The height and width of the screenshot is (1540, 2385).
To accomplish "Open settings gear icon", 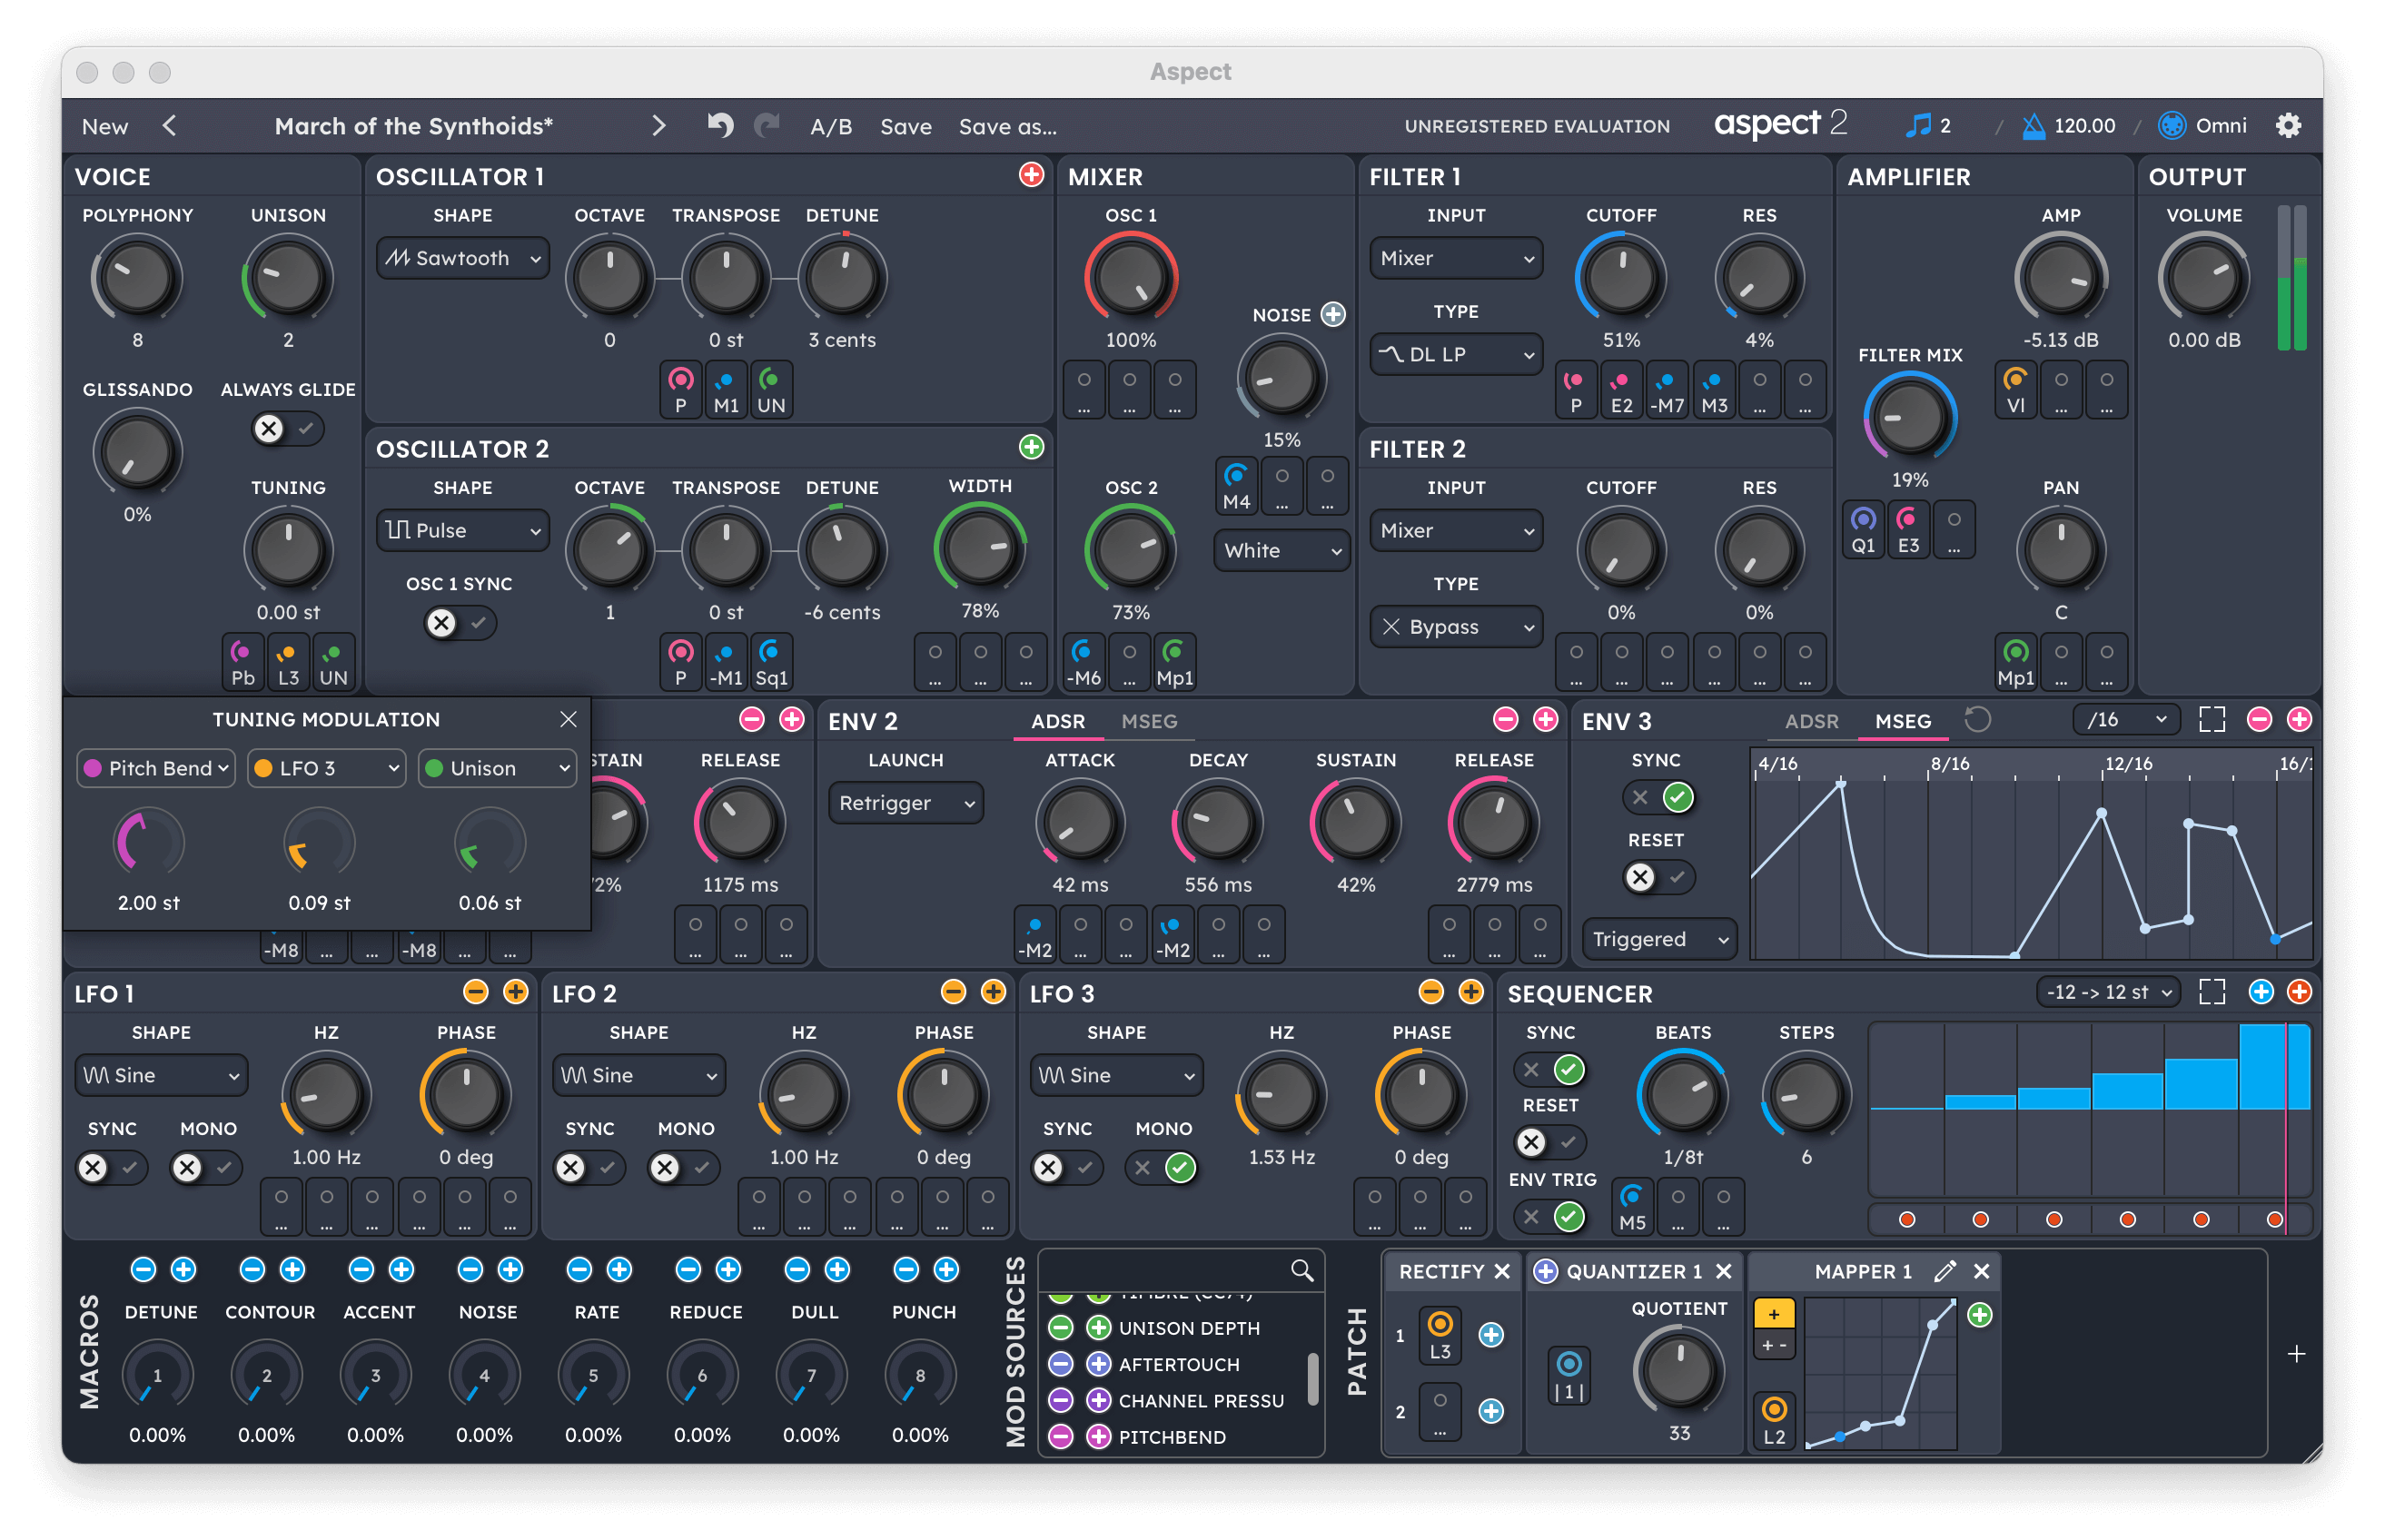I will tap(2288, 125).
